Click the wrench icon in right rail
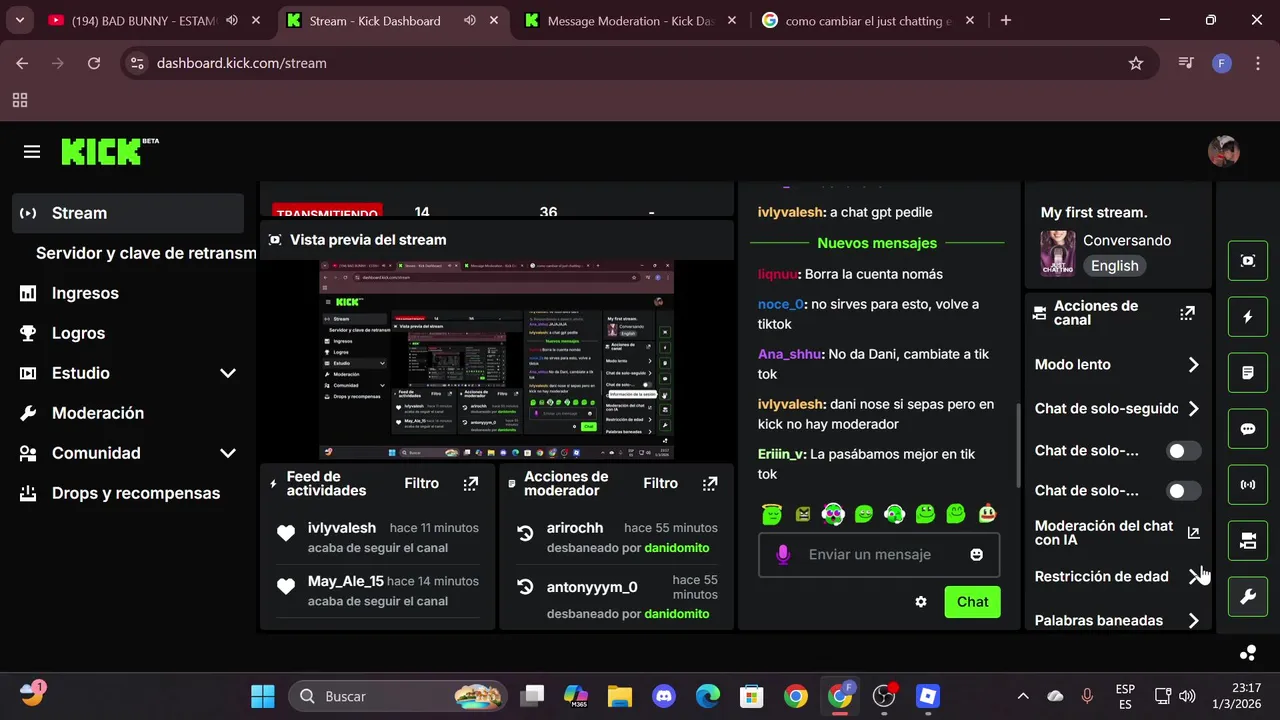The width and height of the screenshot is (1280, 720). coord(1248,597)
